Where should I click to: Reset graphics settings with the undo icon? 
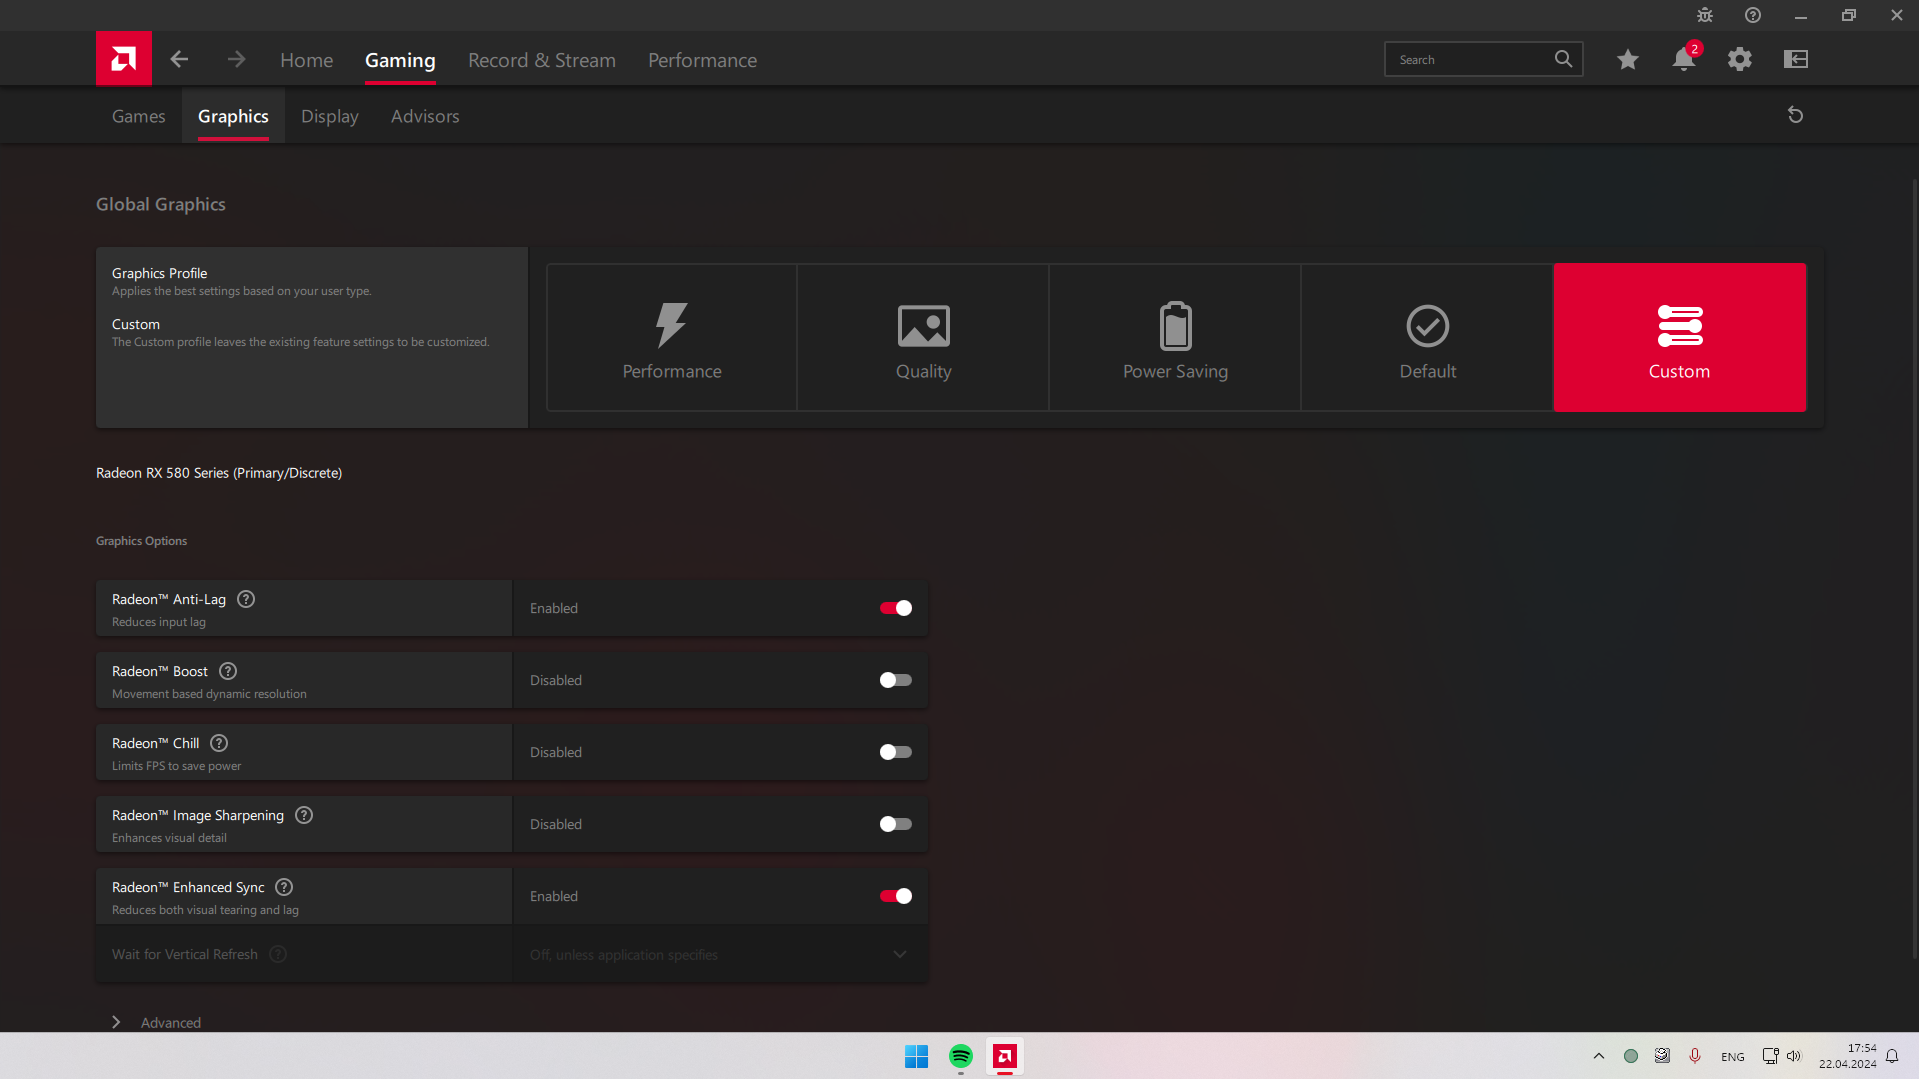point(1795,115)
